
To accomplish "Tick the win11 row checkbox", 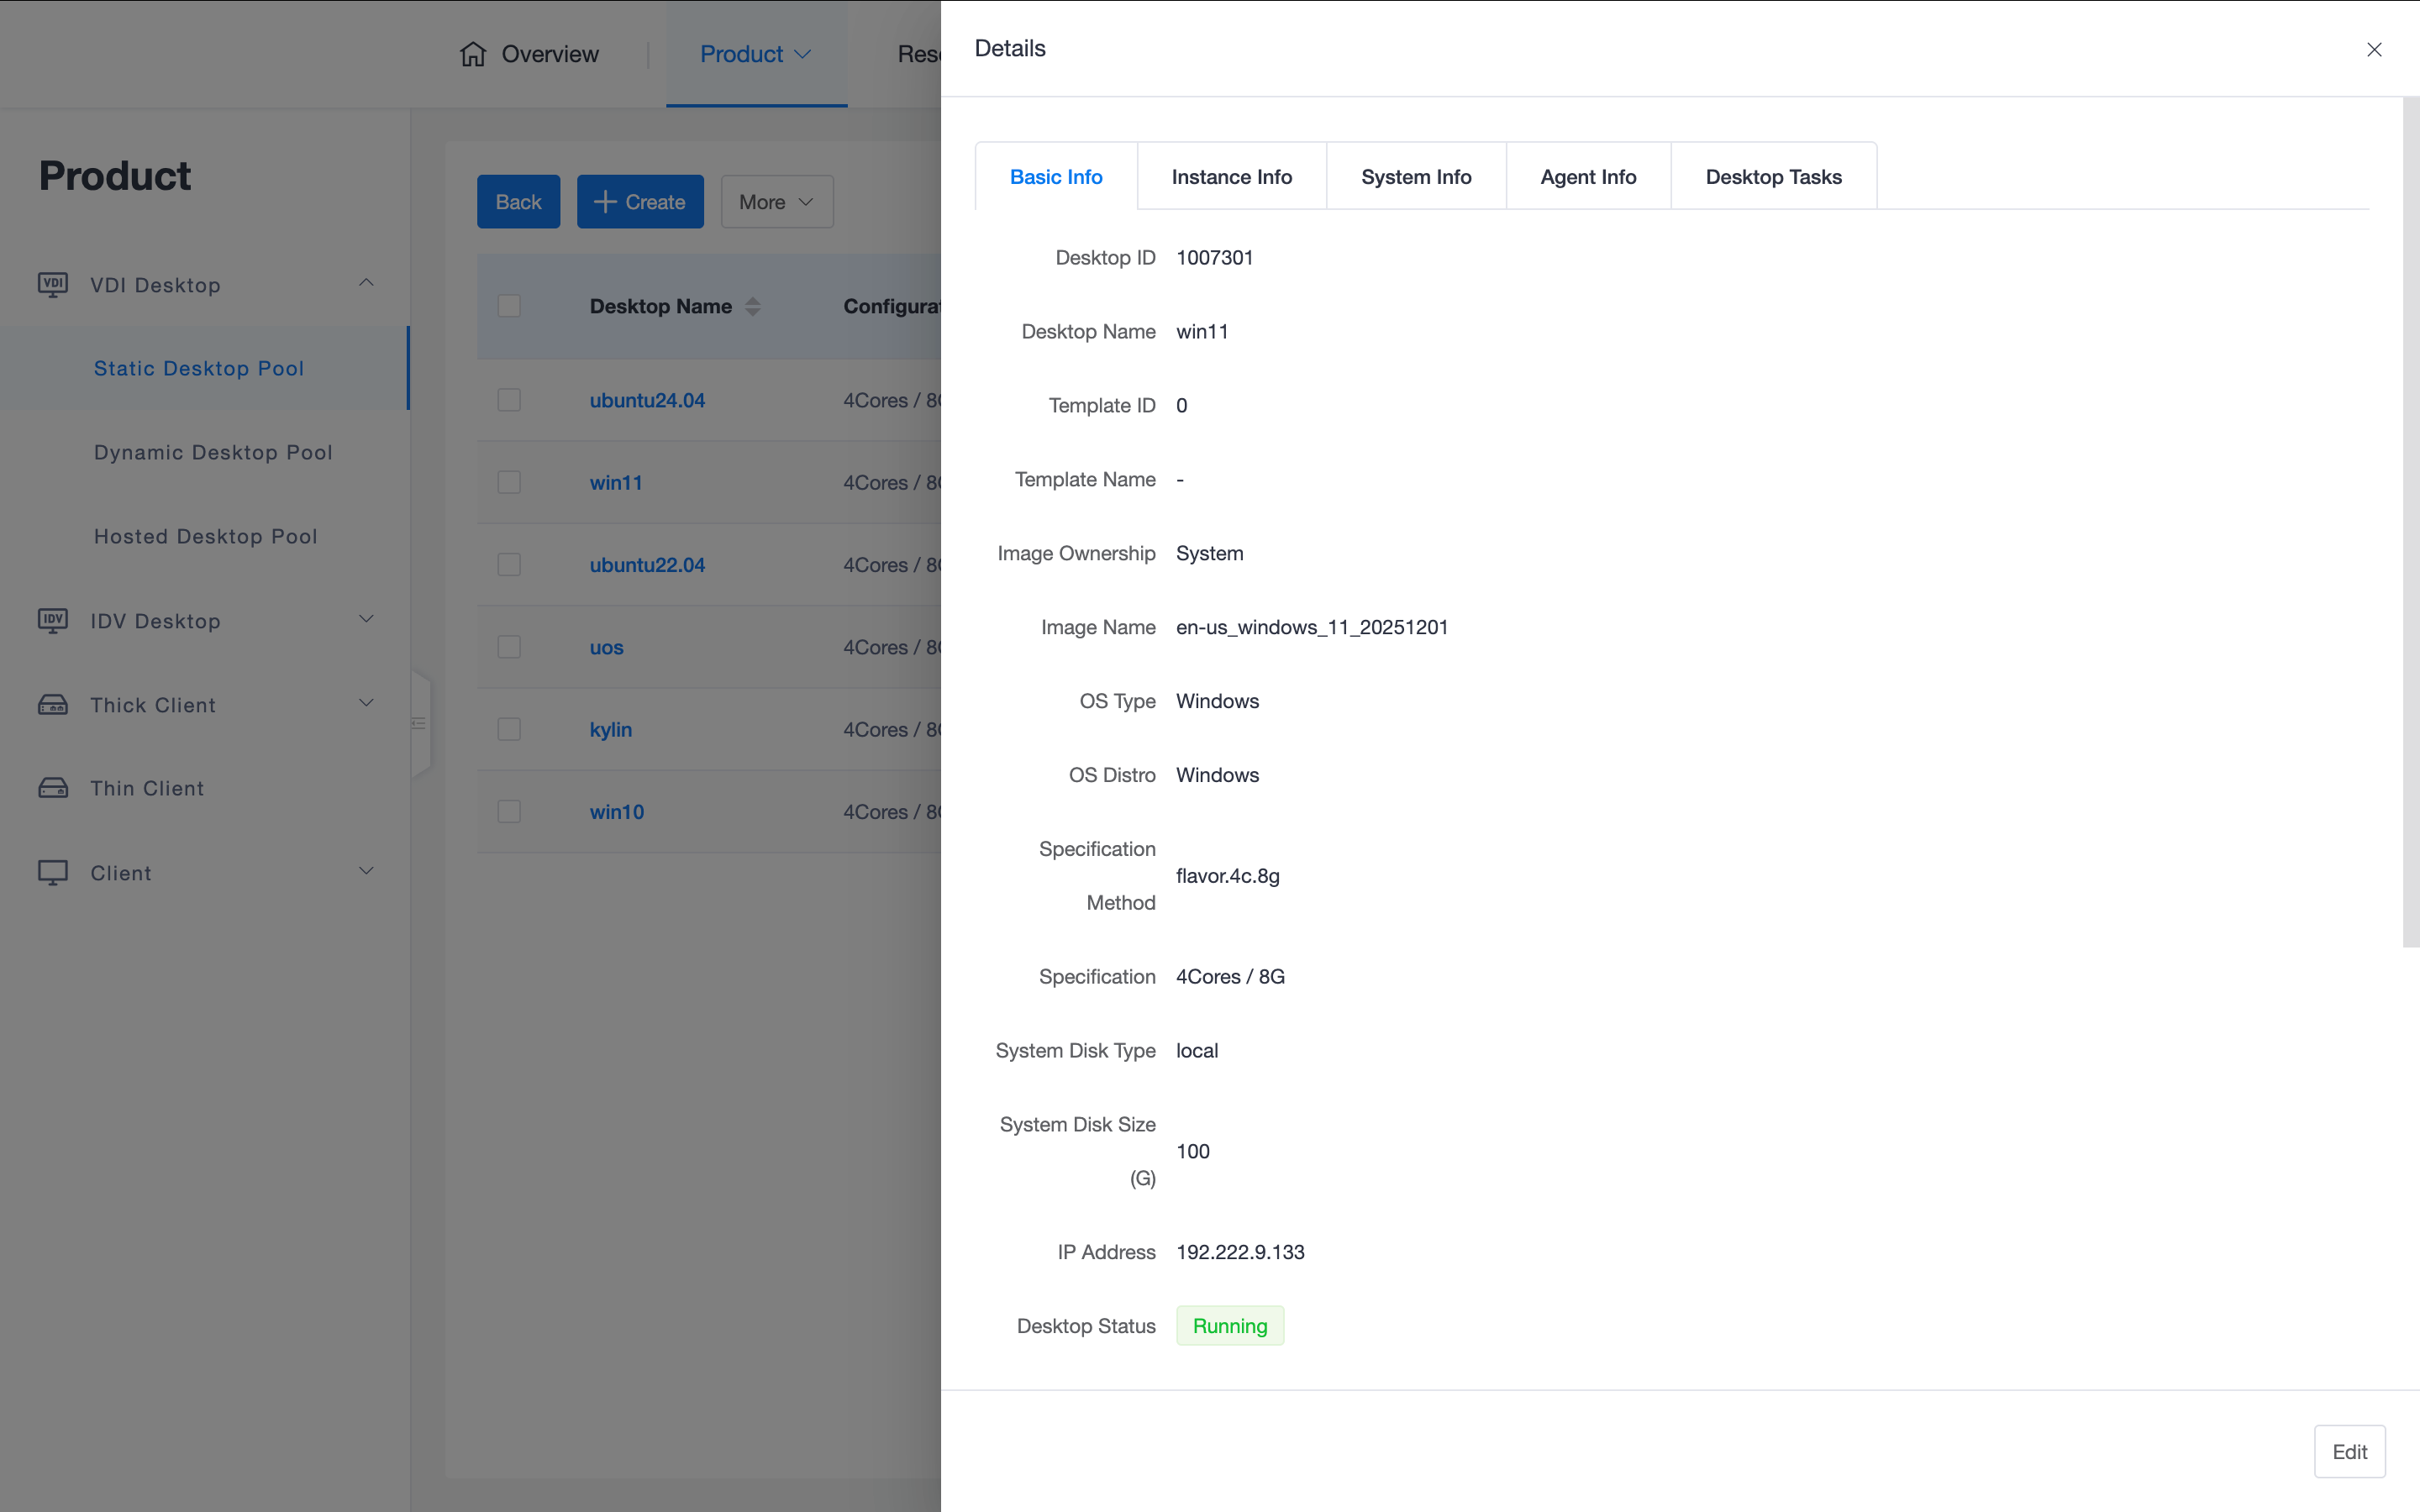I will 509,482.
